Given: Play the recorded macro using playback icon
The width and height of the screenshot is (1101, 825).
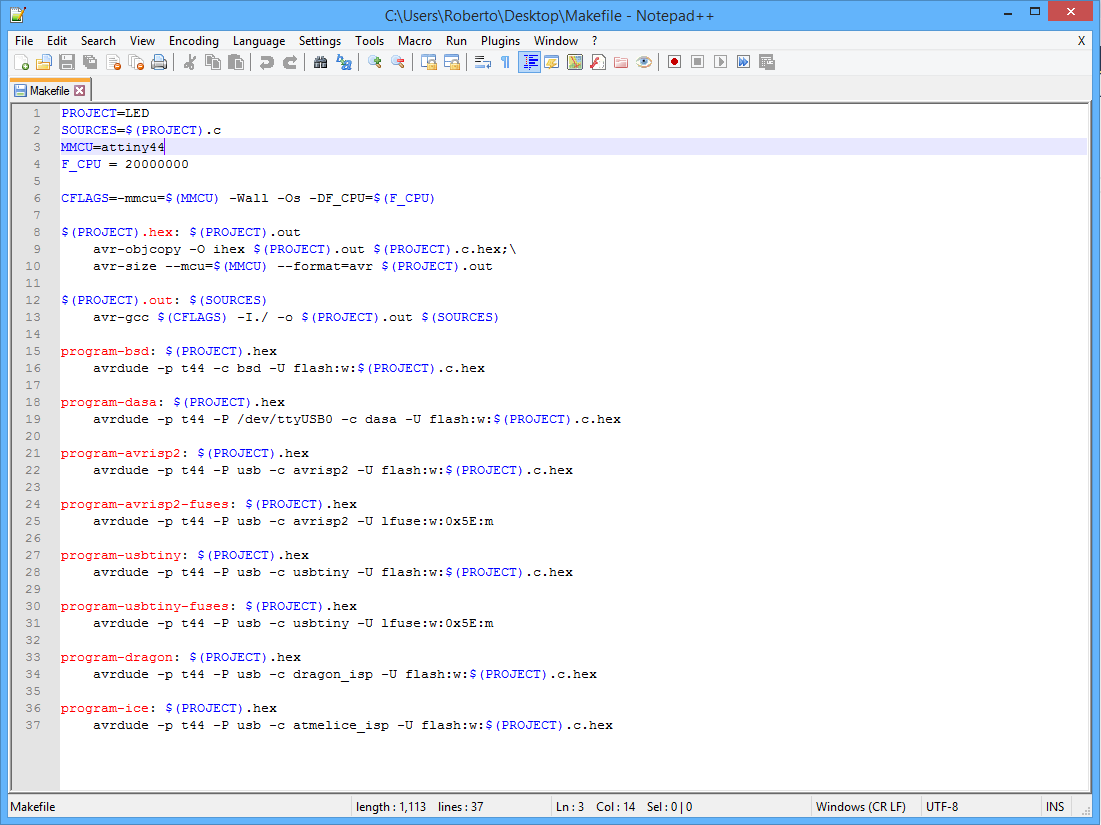Looking at the screenshot, I should [720, 62].
